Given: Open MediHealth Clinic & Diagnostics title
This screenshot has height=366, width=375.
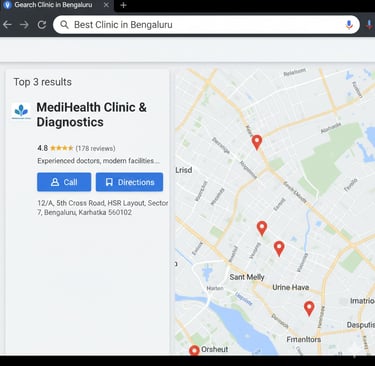Looking at the screenshot, I should (92, 115).
